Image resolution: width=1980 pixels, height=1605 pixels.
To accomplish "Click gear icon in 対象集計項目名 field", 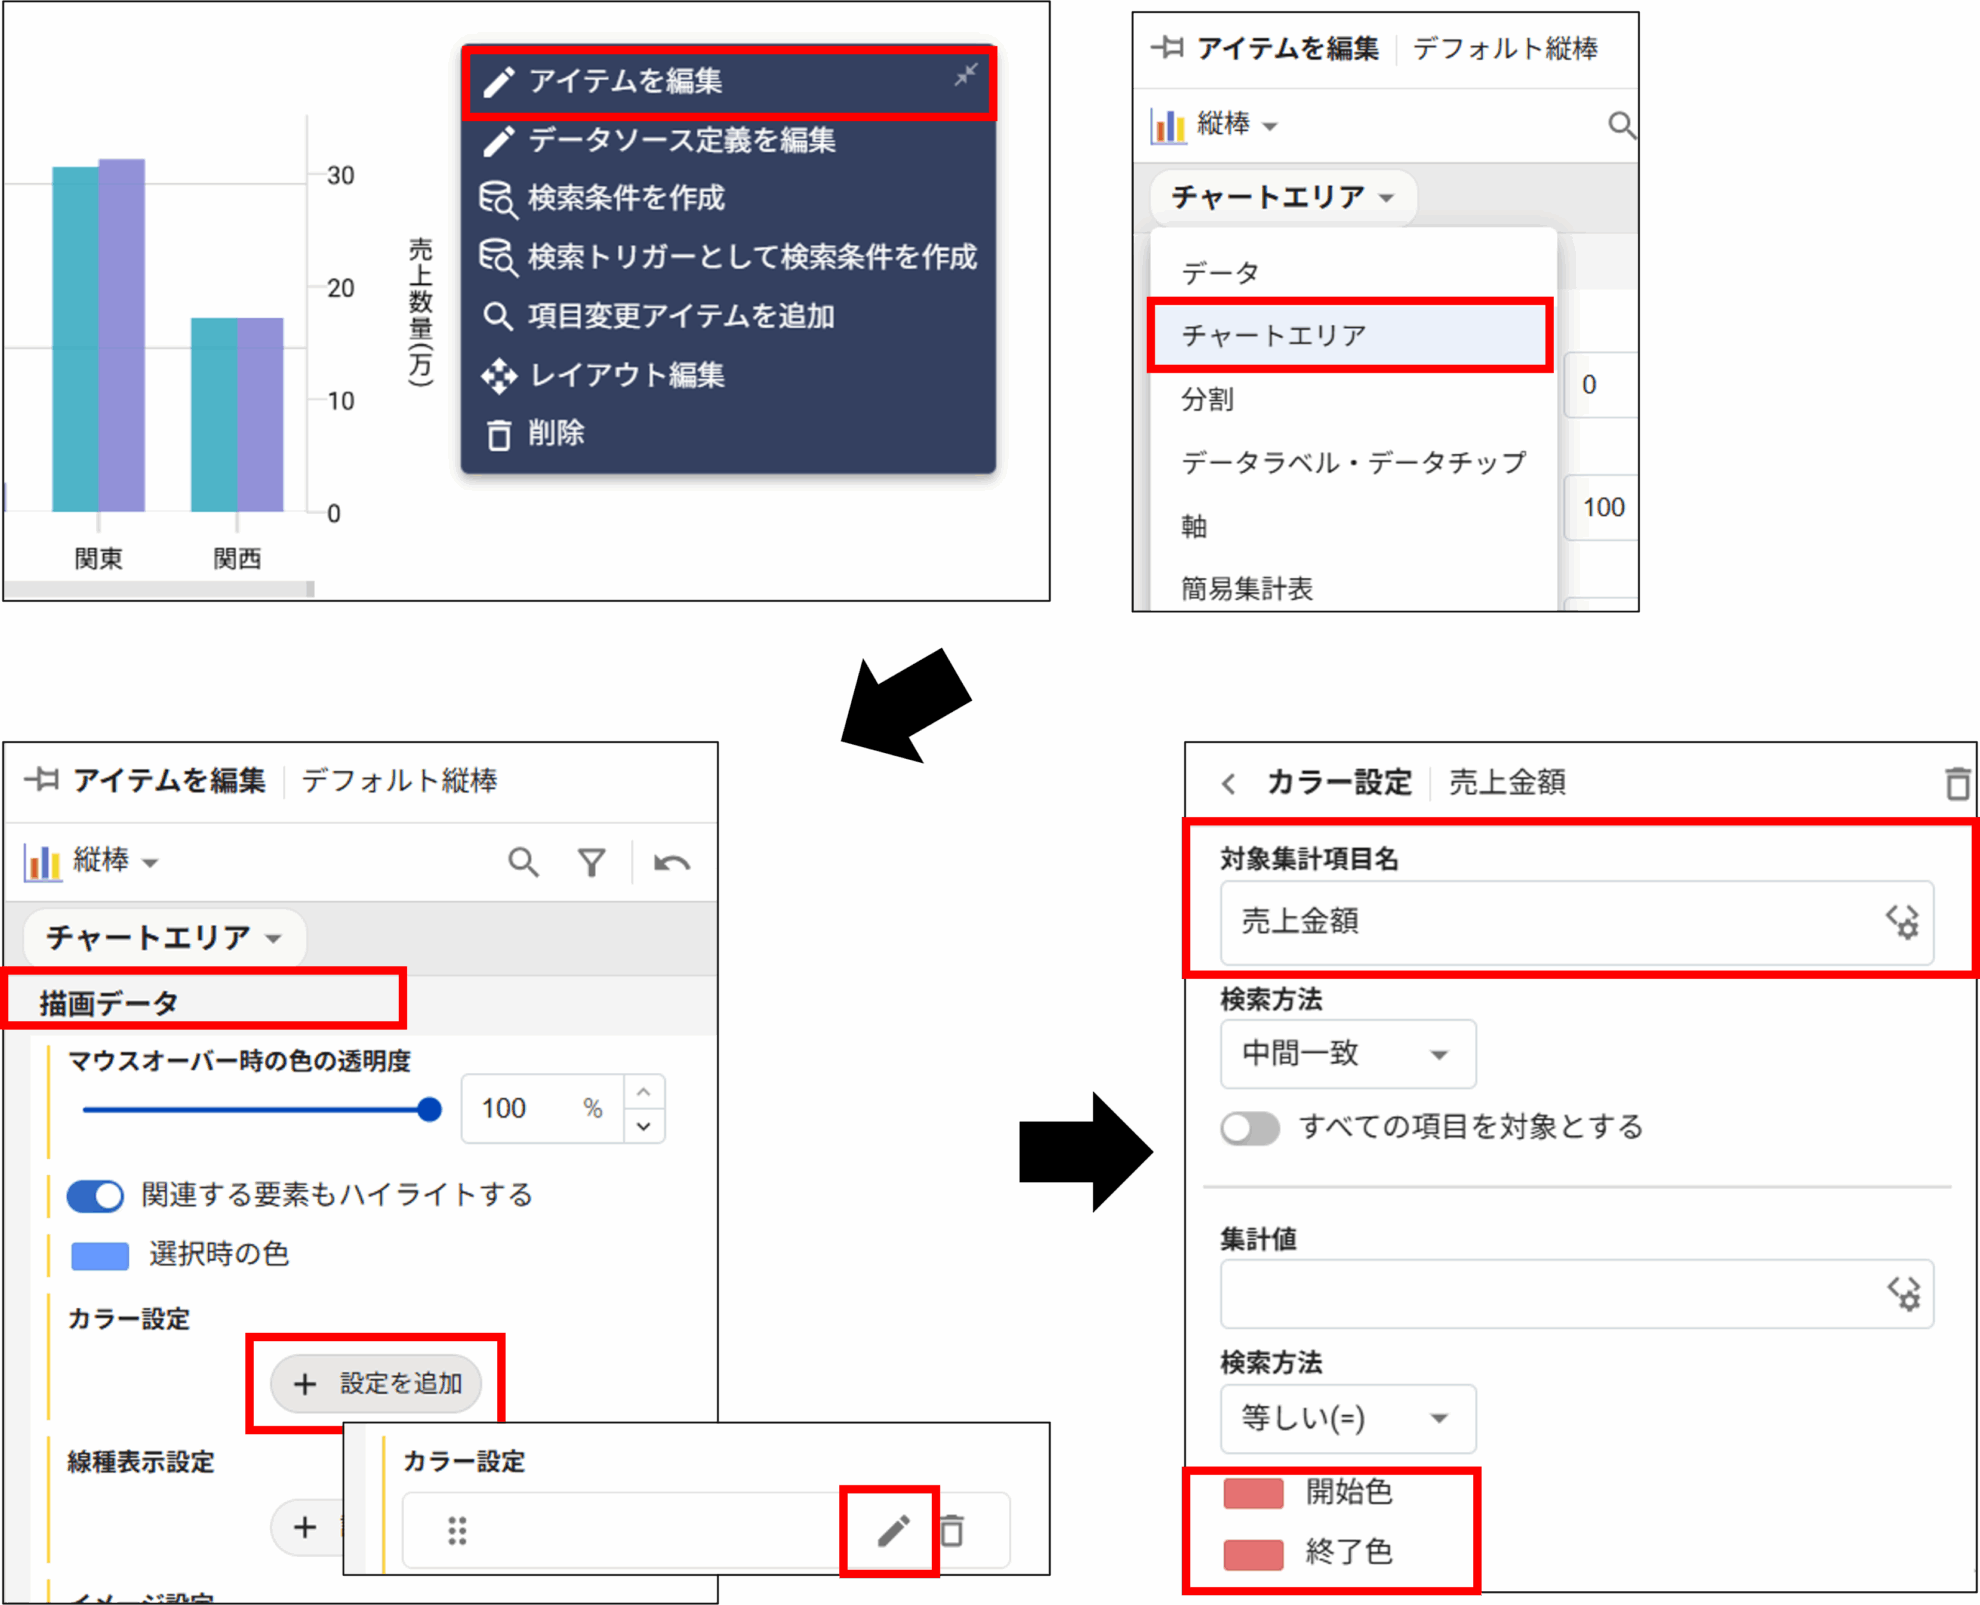I will (x=1902, y=921).
